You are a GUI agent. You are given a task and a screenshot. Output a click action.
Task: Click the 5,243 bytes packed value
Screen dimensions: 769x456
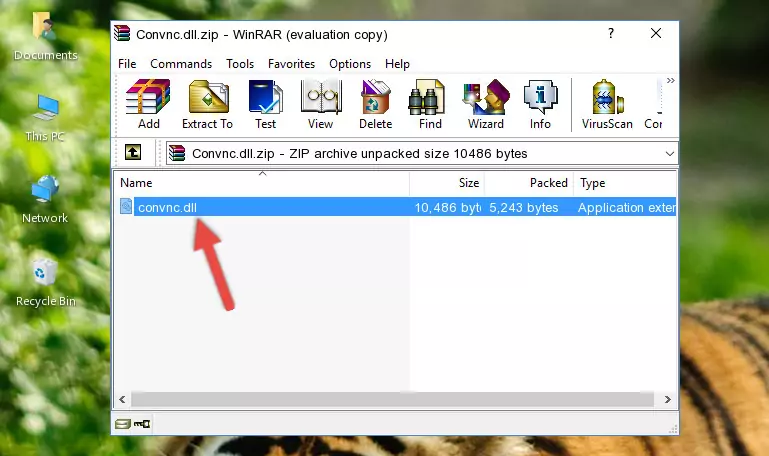(523, 207)
